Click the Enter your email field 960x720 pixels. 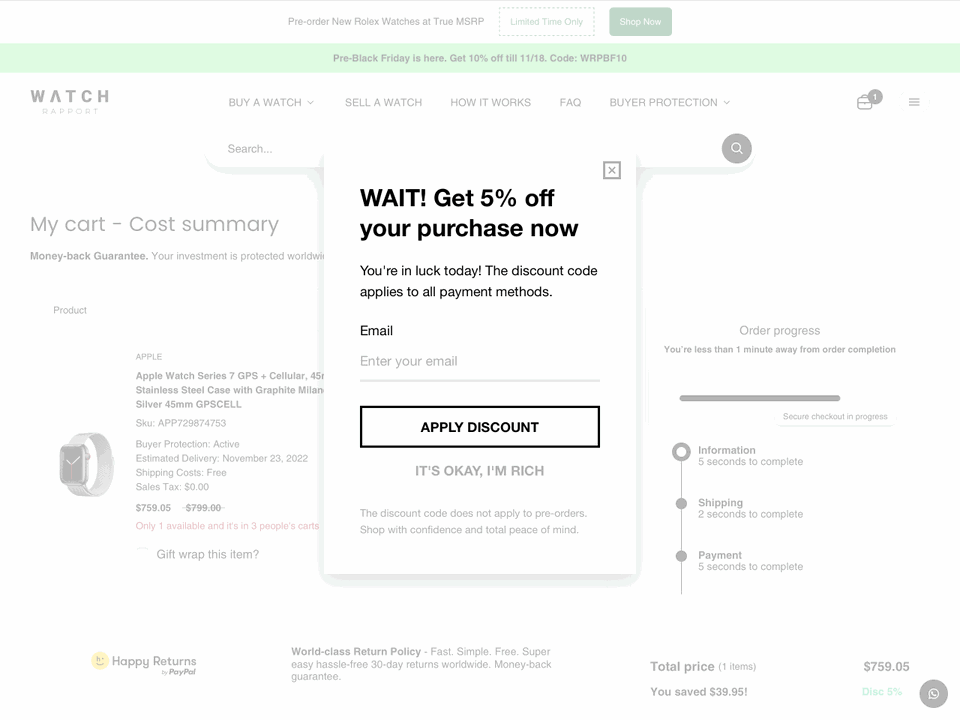point(479,361)
